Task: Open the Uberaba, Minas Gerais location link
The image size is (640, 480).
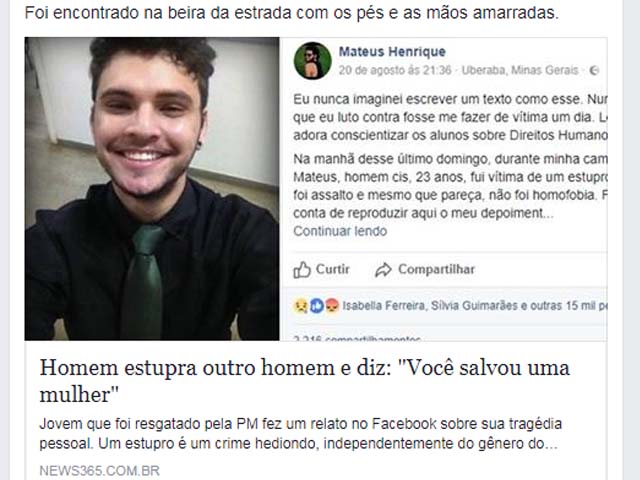Action: click(520, 70)
